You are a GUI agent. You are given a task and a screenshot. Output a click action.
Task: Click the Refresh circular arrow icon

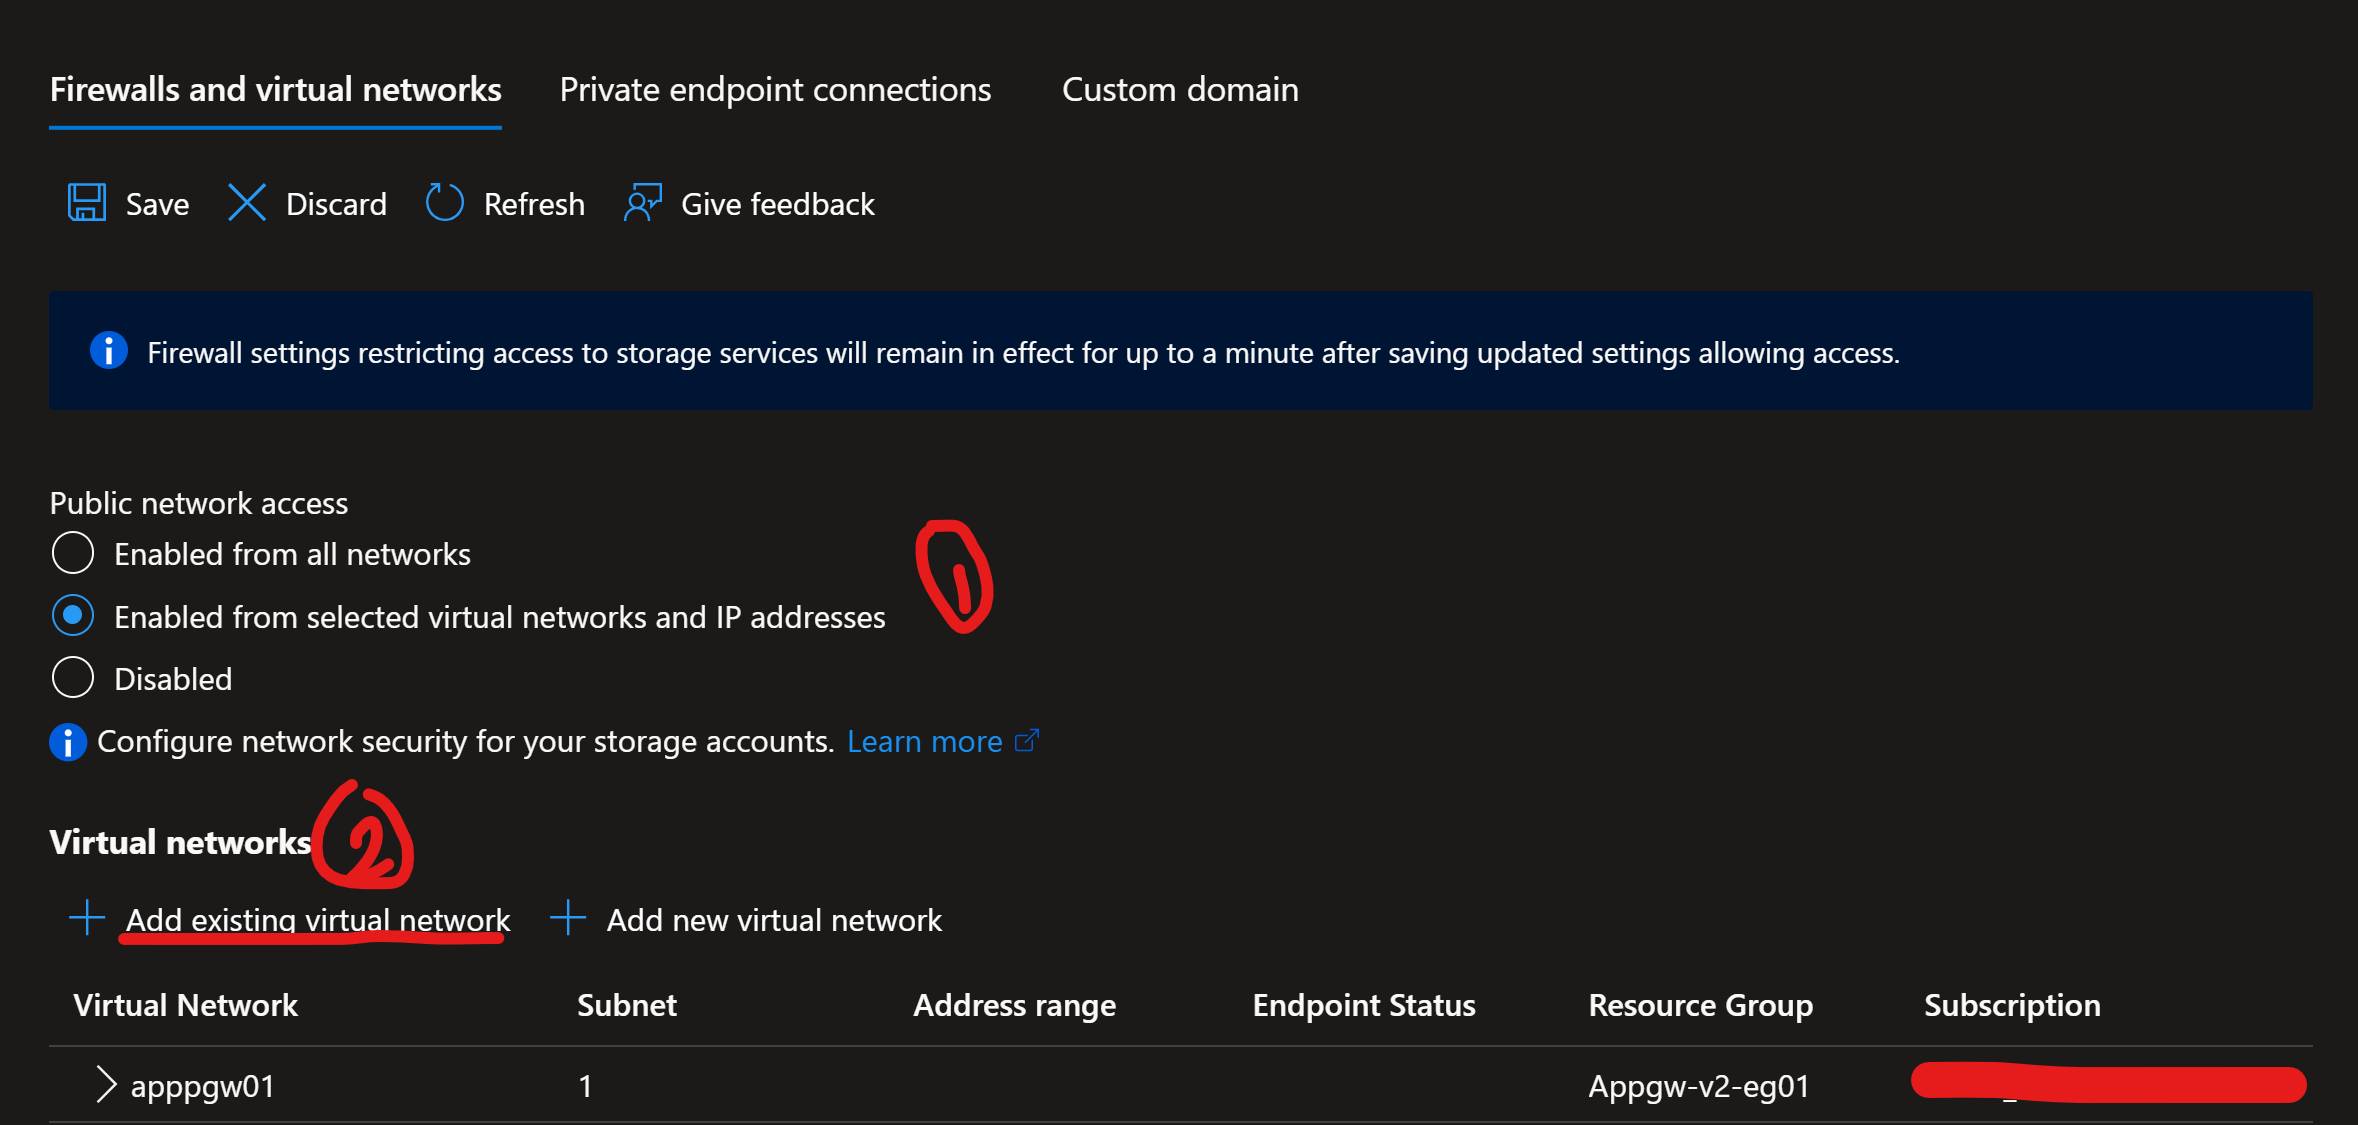(x=444, y=203)
